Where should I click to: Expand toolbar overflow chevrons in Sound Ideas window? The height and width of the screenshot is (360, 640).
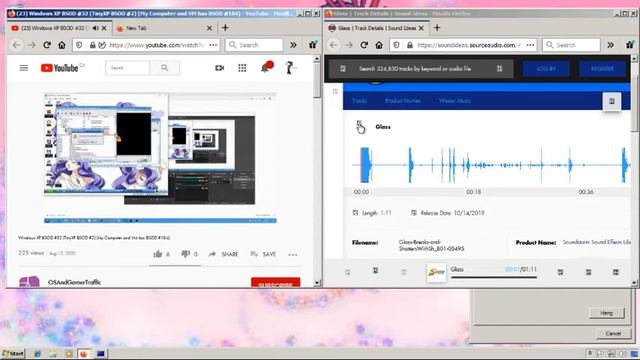coord(610,45)
